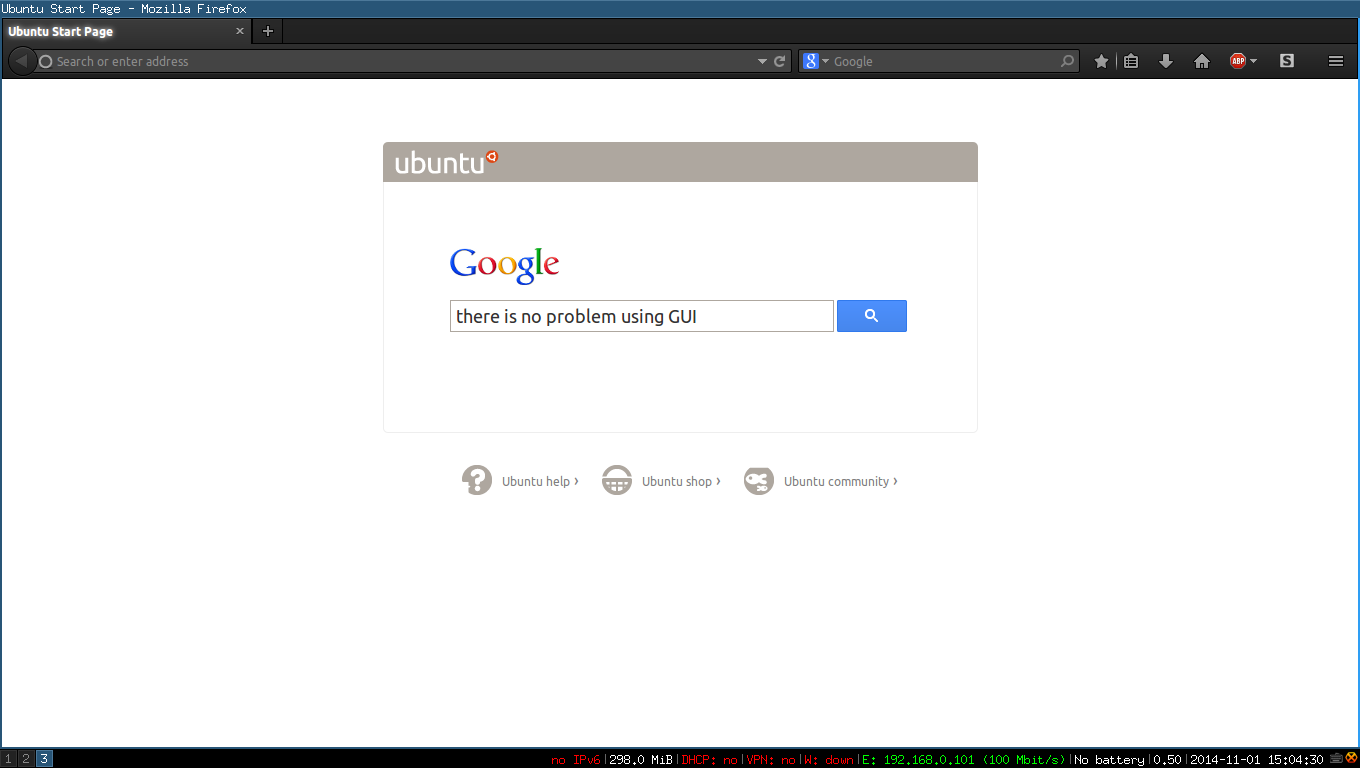Click the 0.50 load status

pos(1167,760)
